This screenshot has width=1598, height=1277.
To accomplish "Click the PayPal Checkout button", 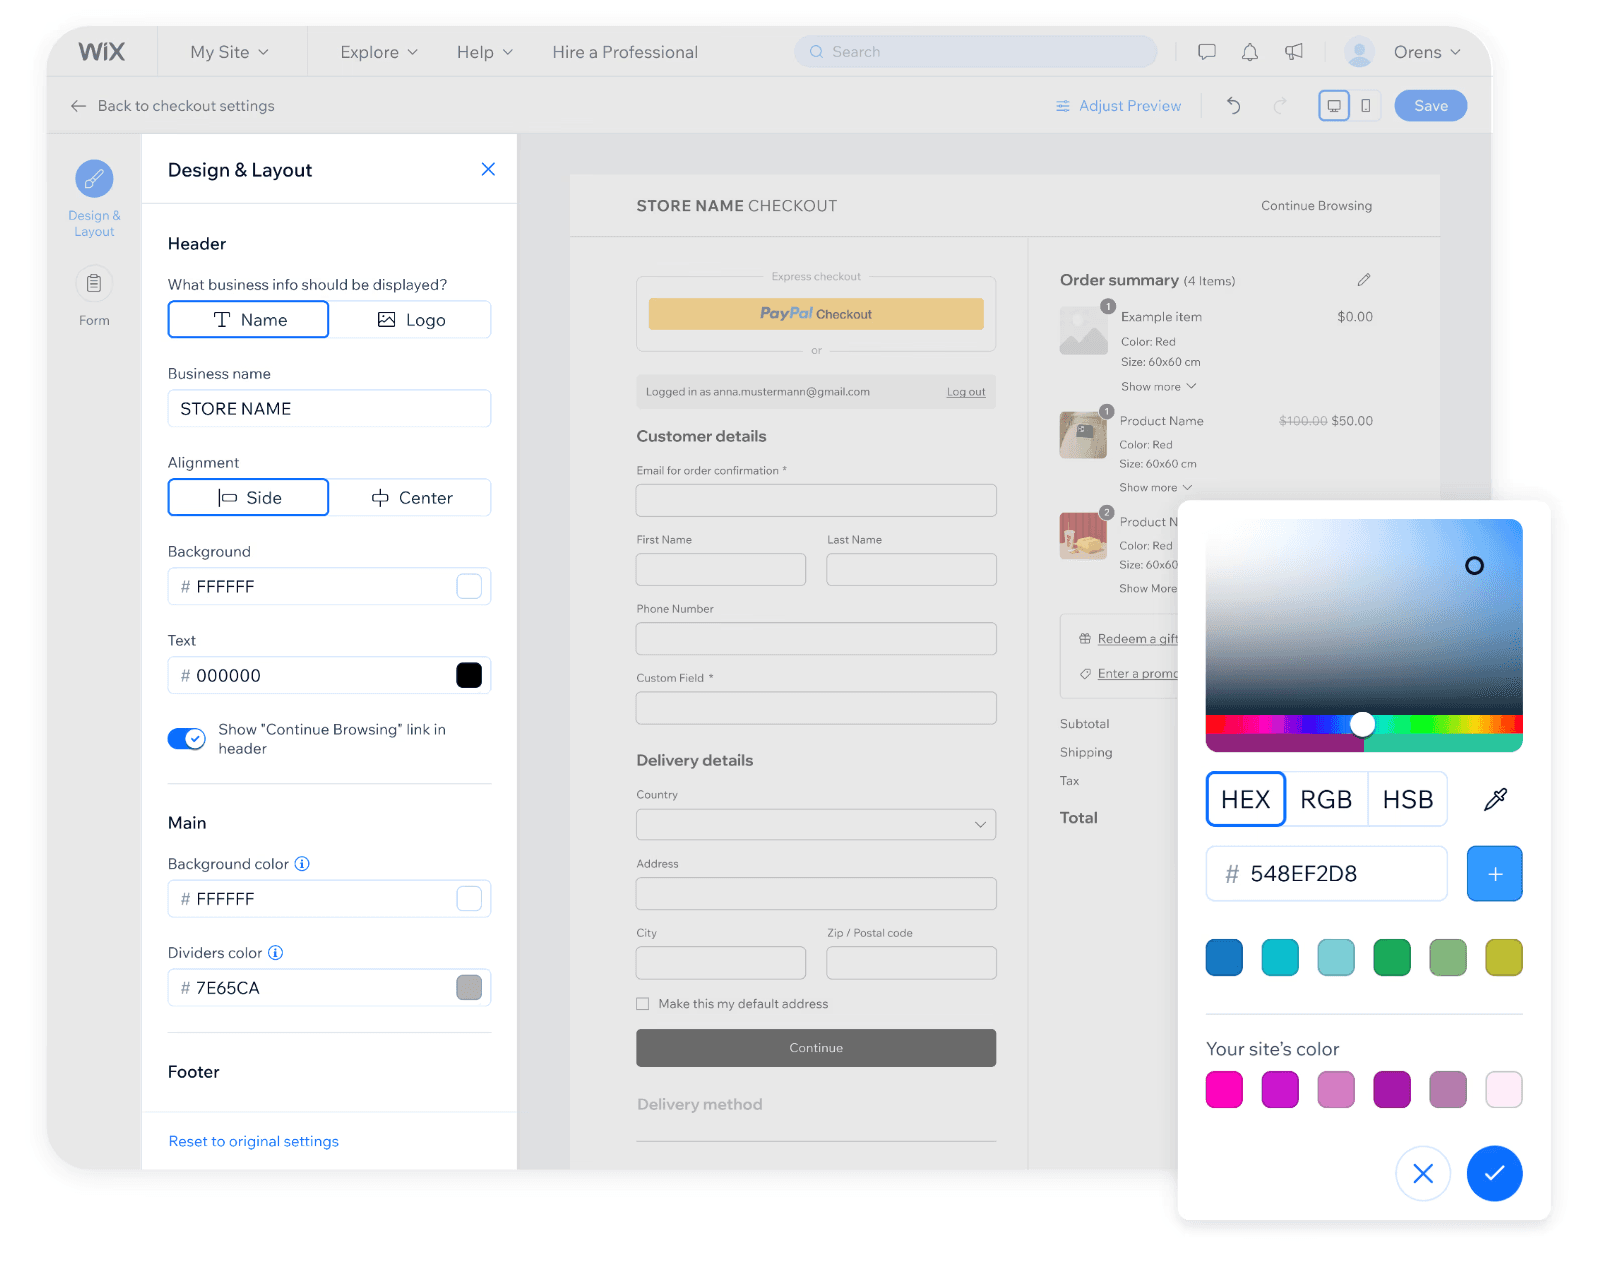I will [x=816, y=314].
